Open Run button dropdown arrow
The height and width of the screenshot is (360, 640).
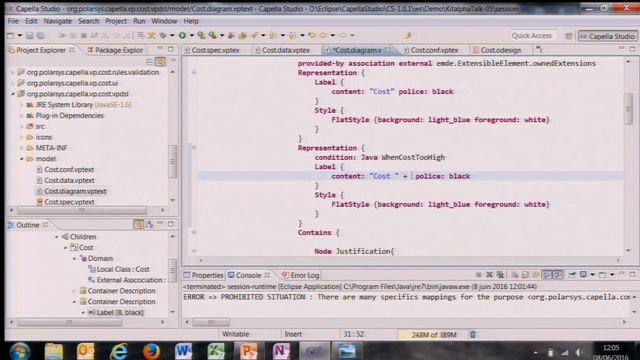[191, 36]
